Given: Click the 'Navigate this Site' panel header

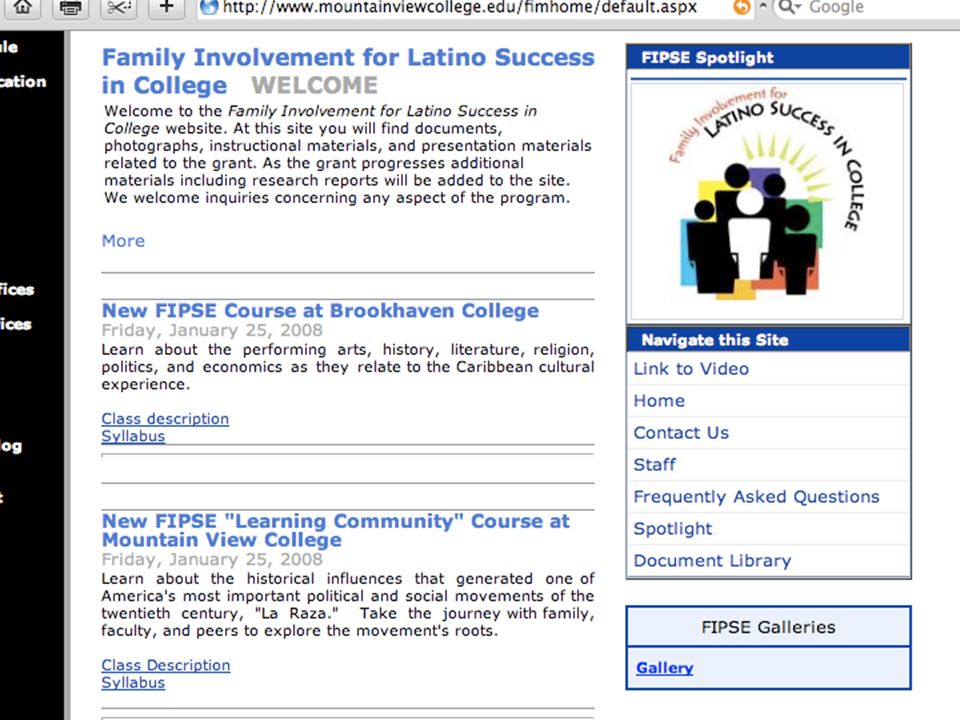Looking at the screenshot, I should coord(768,340).
